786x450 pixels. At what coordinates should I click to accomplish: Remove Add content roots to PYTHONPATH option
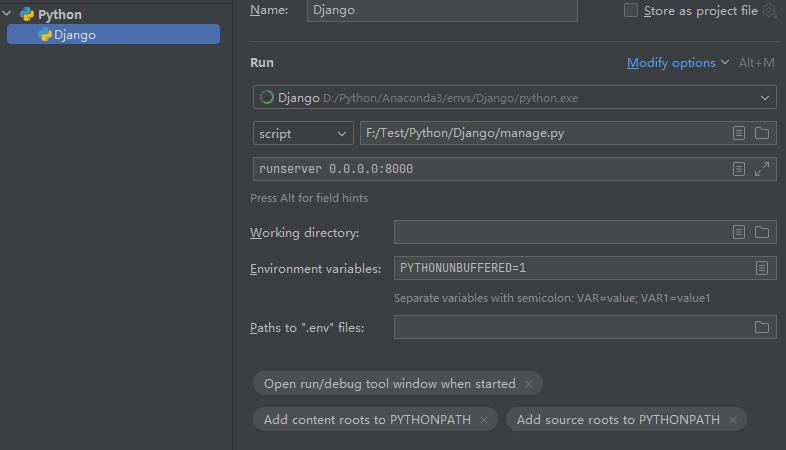(484, 420)
